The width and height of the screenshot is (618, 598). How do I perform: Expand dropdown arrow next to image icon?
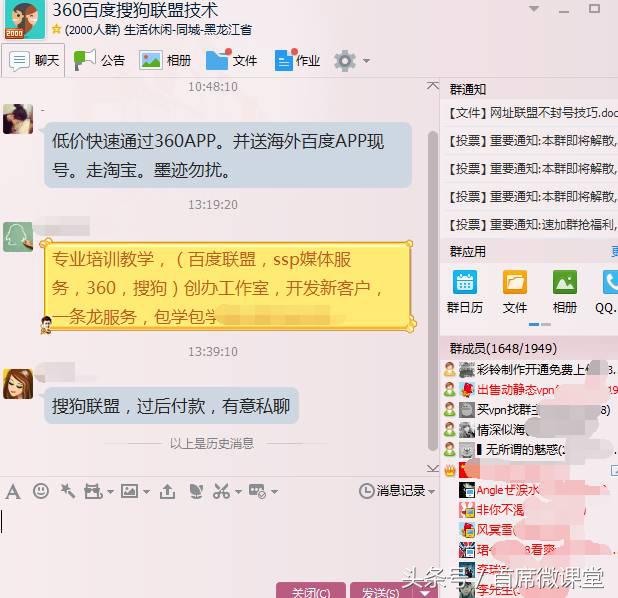coord(146,492)
